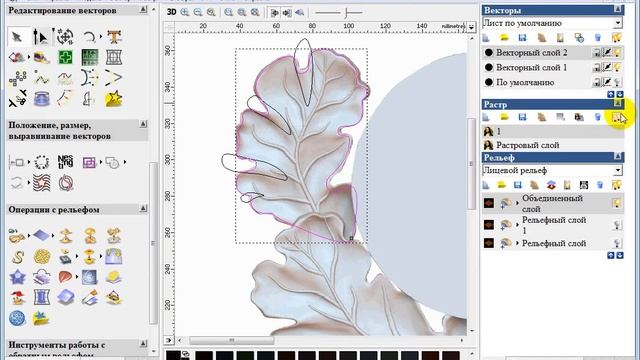Click the canvas horizontal scrollbar thumb
The height and width of the screenshot is (360, 640).
tap(231, 340)
